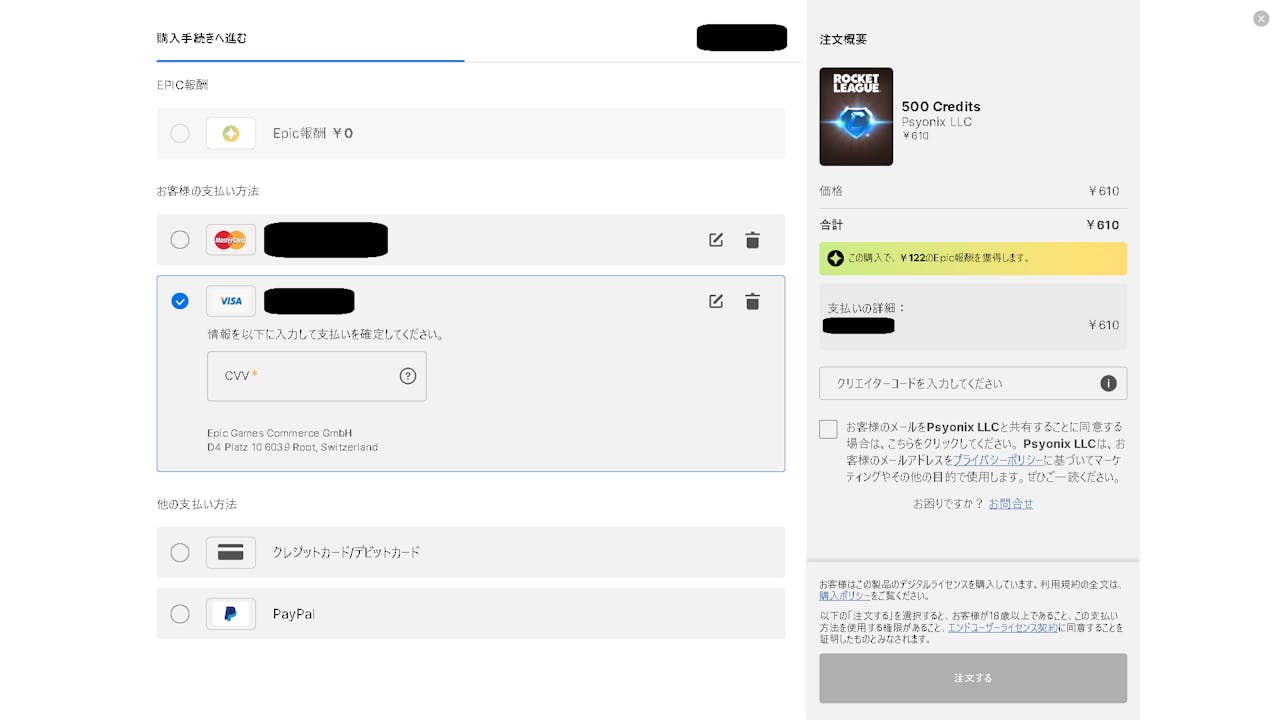Select PayPal as payment method
Viewport: 1280px width, 720px height.
pos(180,614)
